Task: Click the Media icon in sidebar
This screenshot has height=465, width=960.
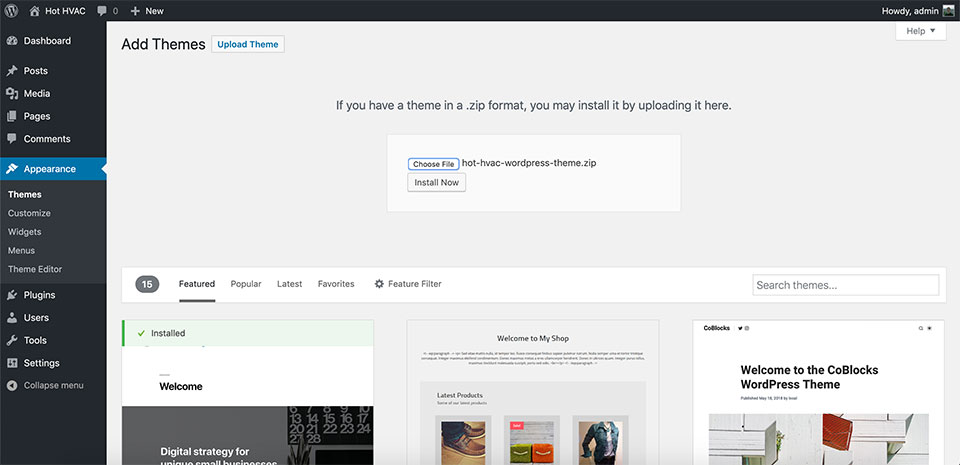Action: 12,94
